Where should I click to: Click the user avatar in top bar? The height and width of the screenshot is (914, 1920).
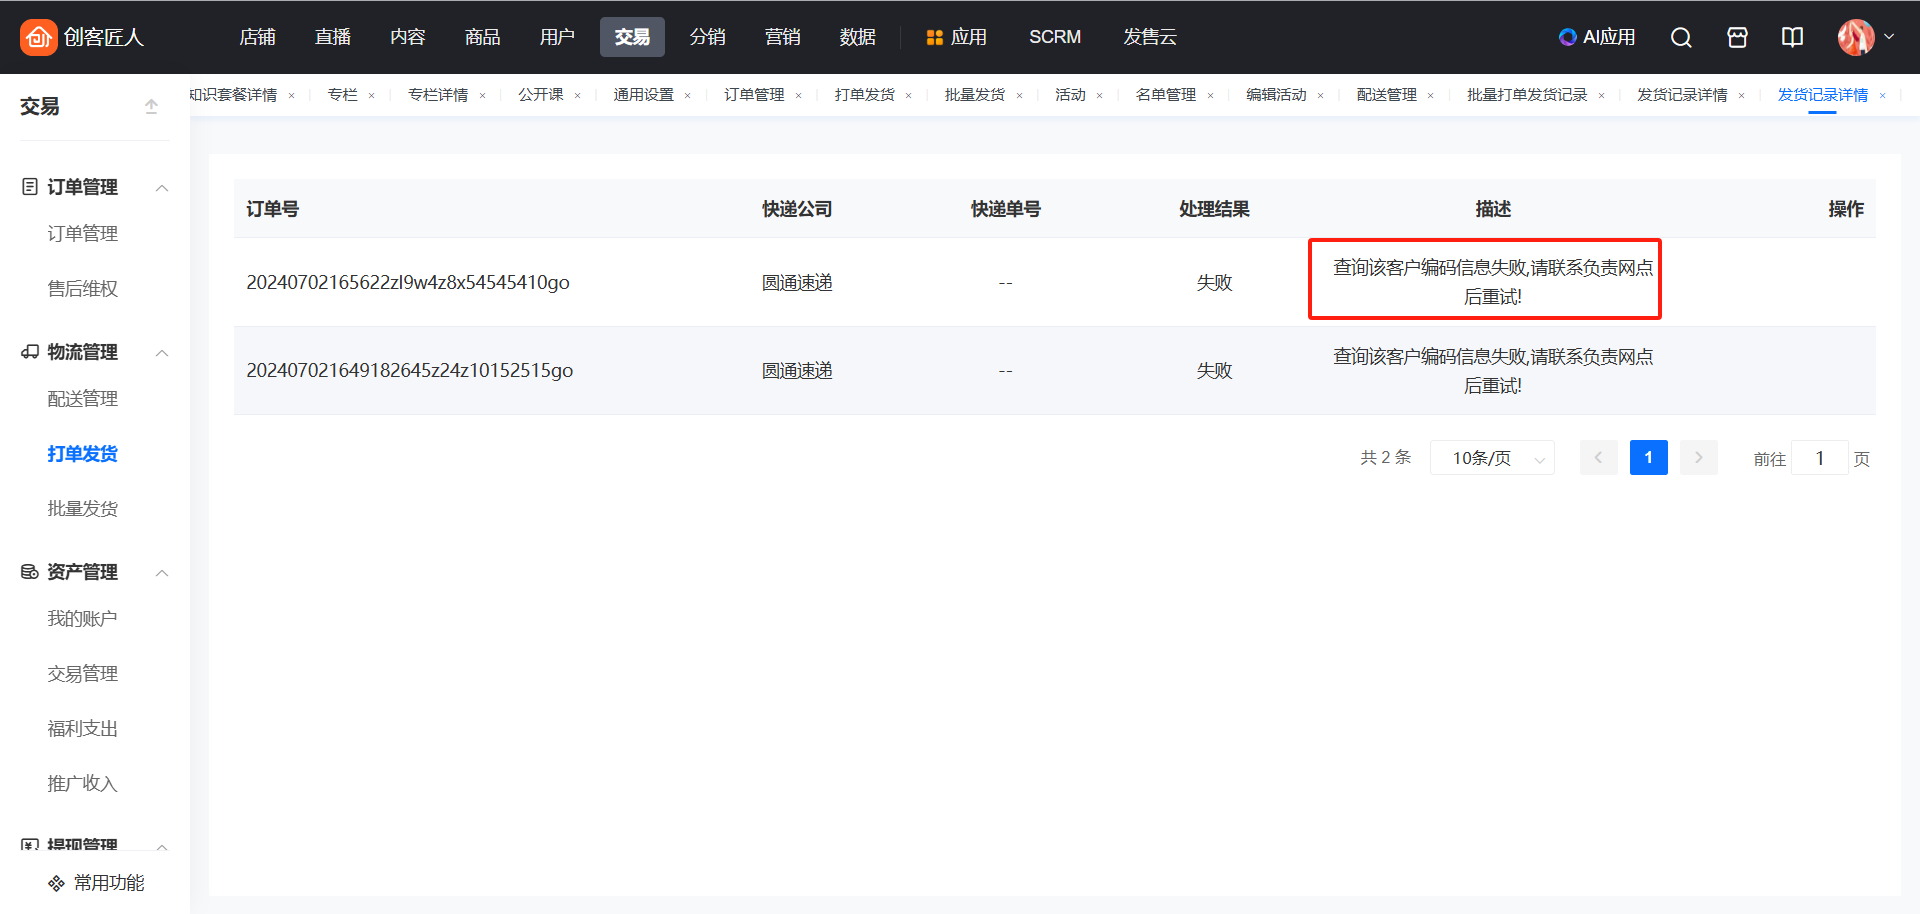pos(1856,37)
